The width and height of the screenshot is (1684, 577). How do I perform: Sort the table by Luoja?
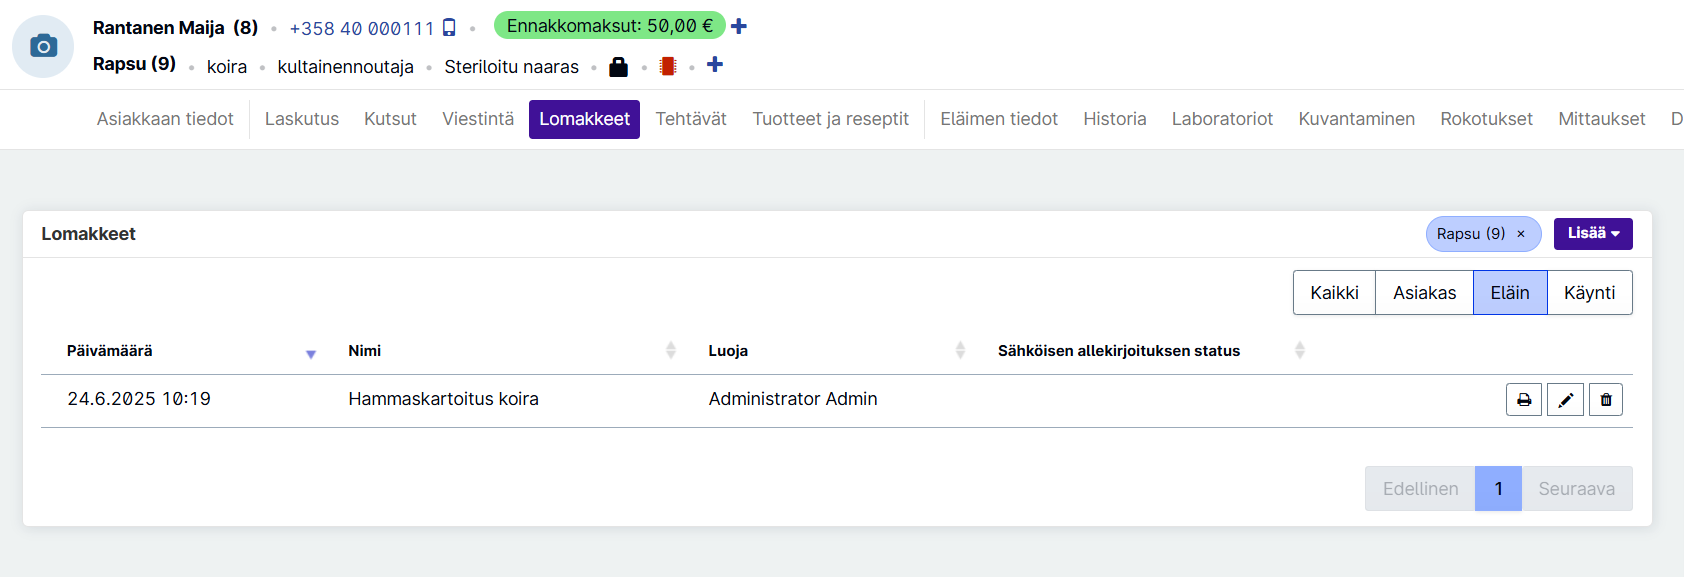click(836, 351)
